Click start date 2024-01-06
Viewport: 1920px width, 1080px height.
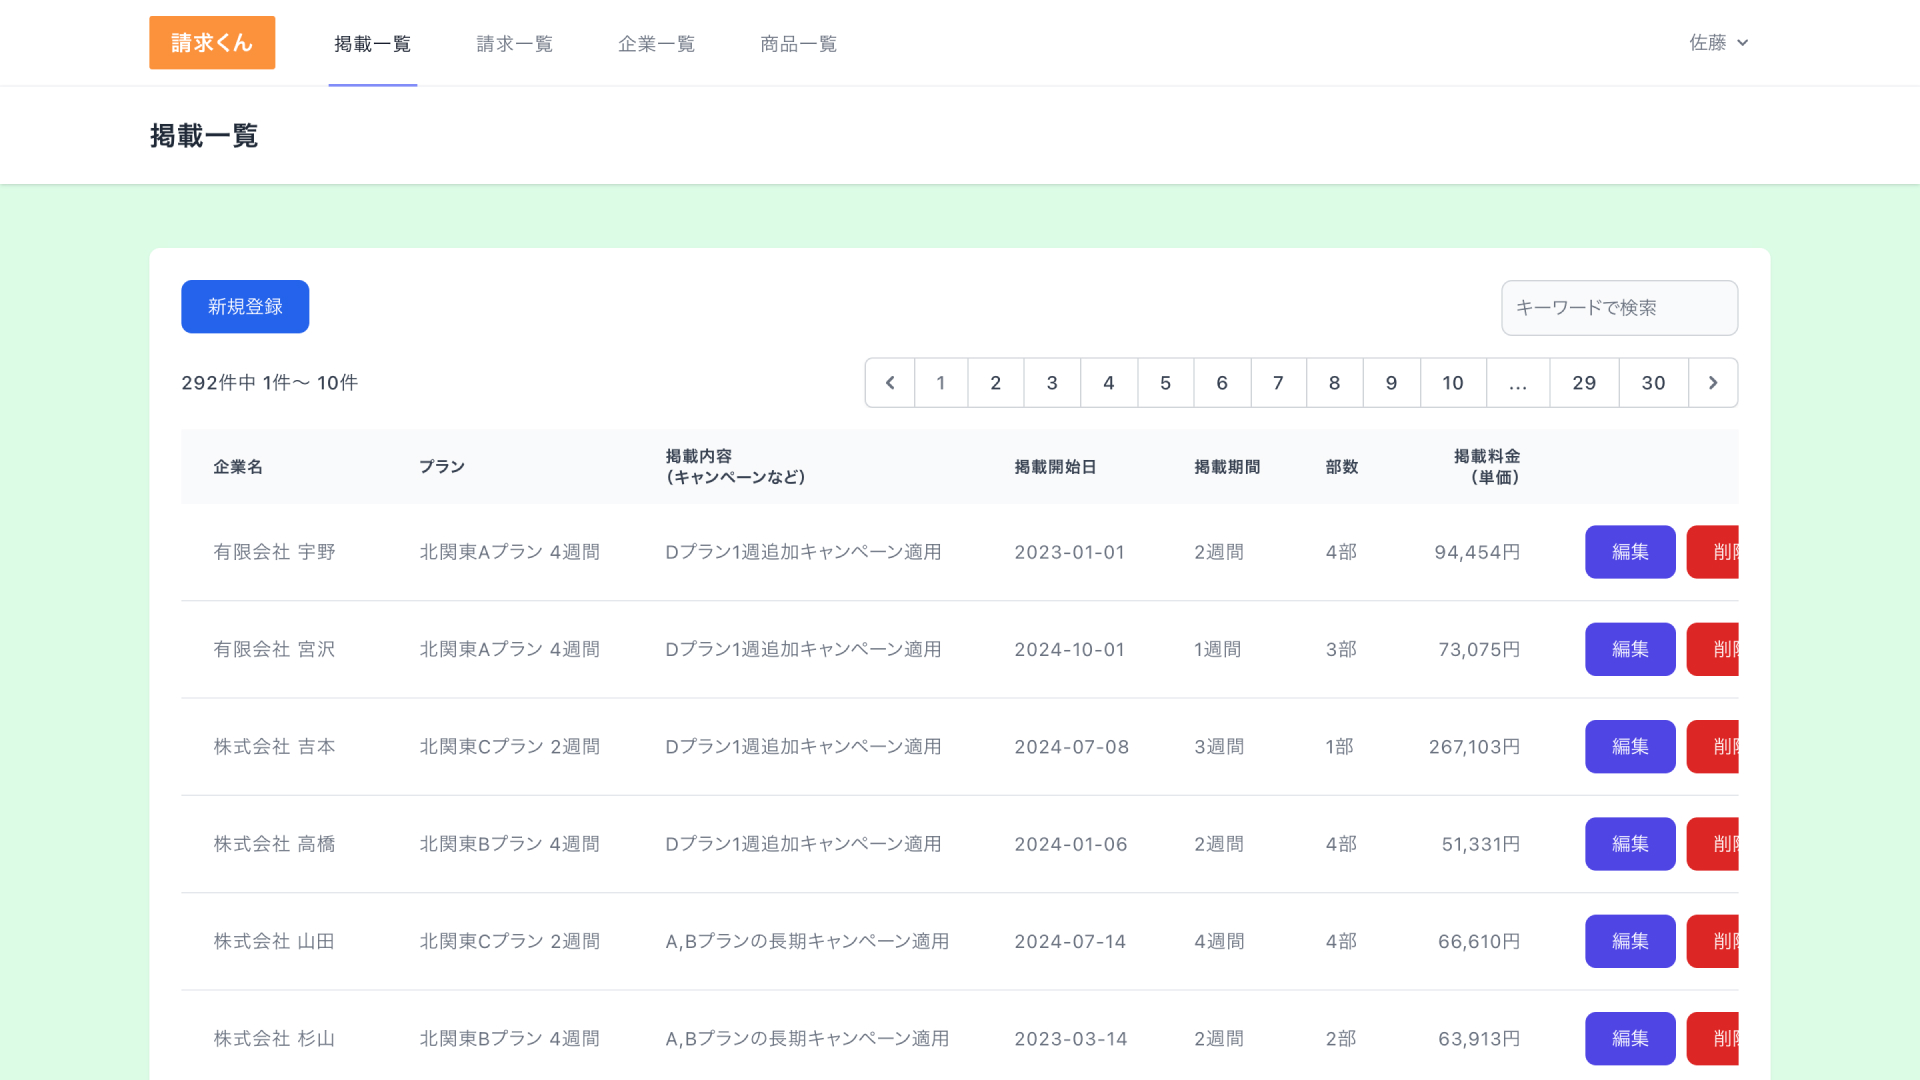[x=1071, y=844]
